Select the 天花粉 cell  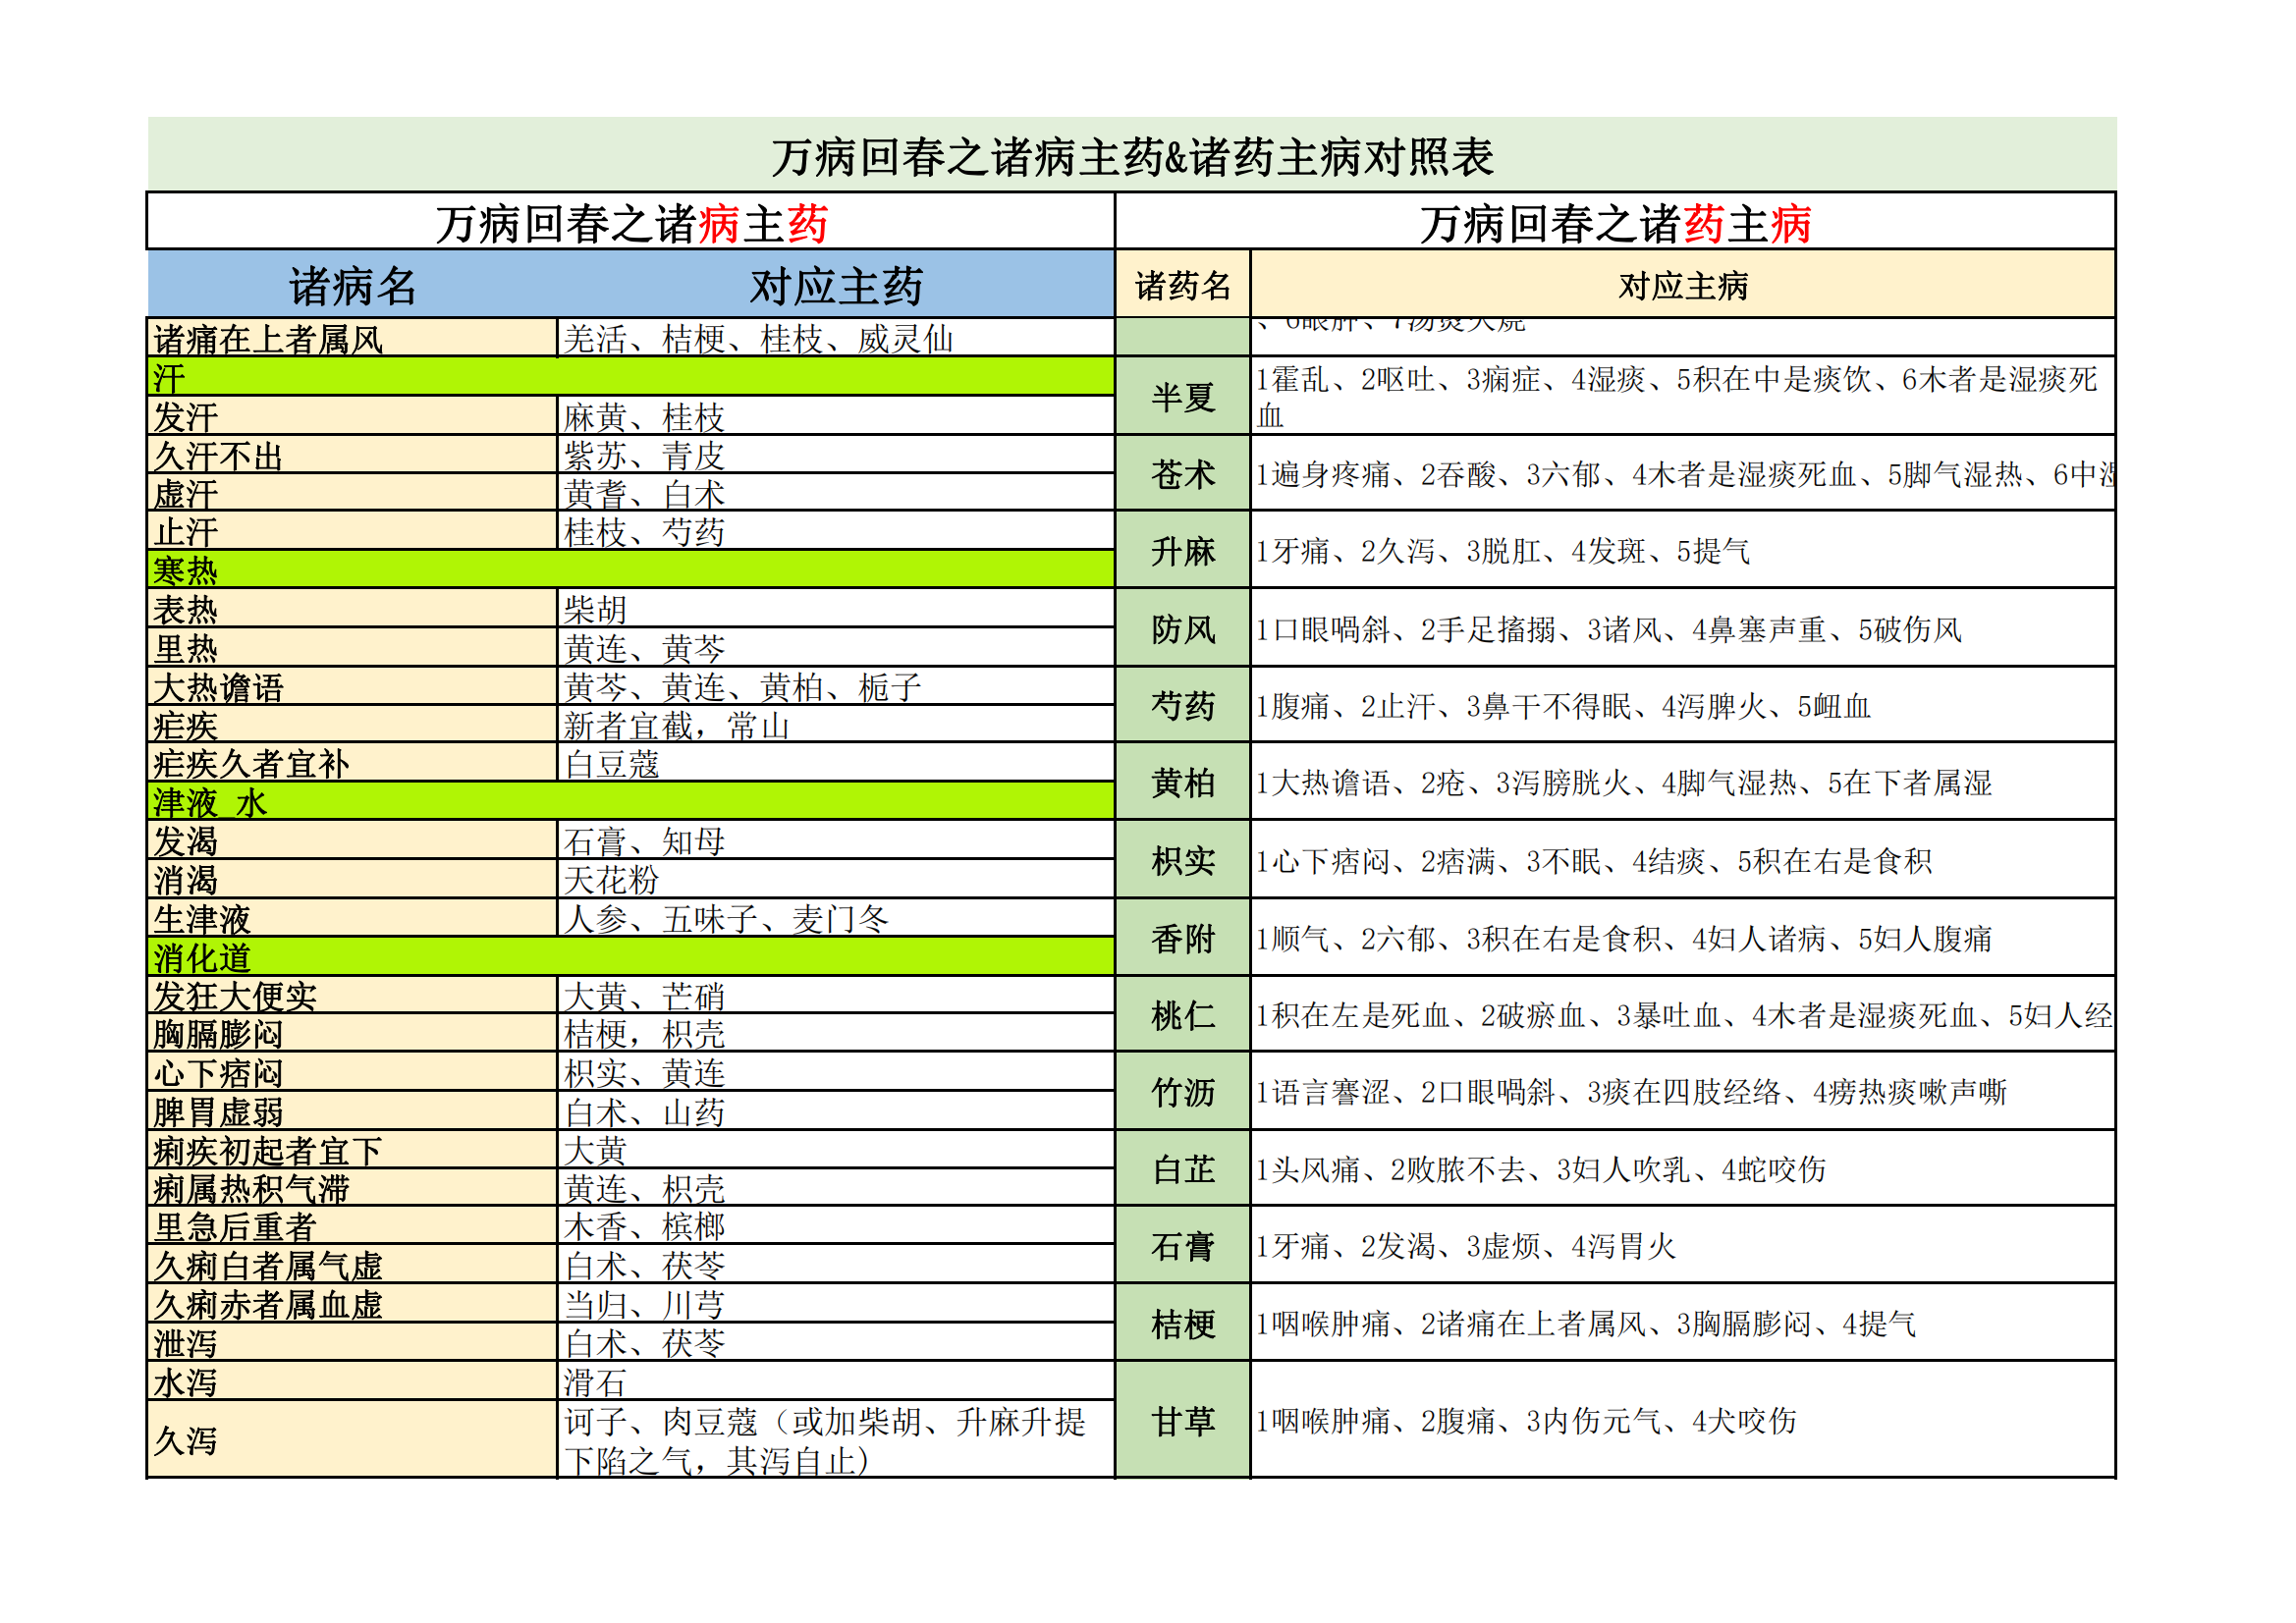click(x=836, y=880)
